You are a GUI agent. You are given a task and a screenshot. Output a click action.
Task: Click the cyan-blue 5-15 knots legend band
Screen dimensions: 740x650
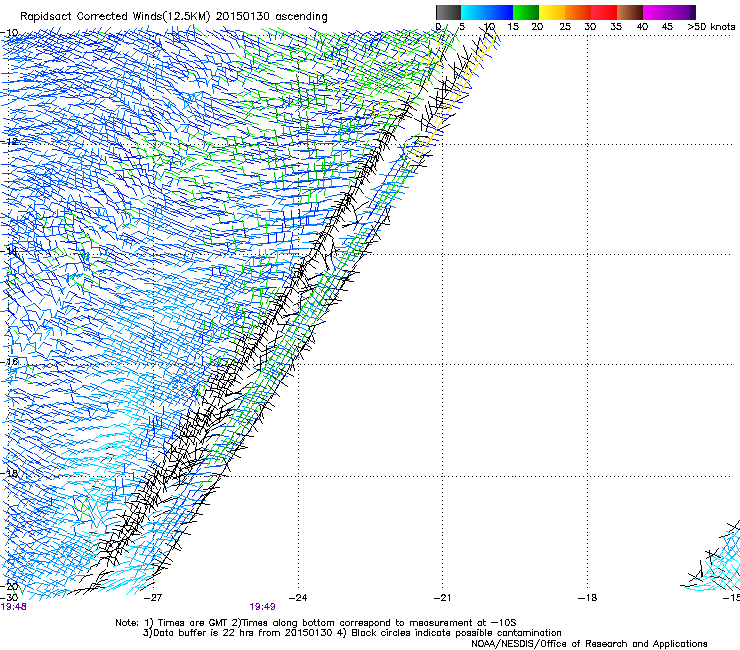(487, 12)
